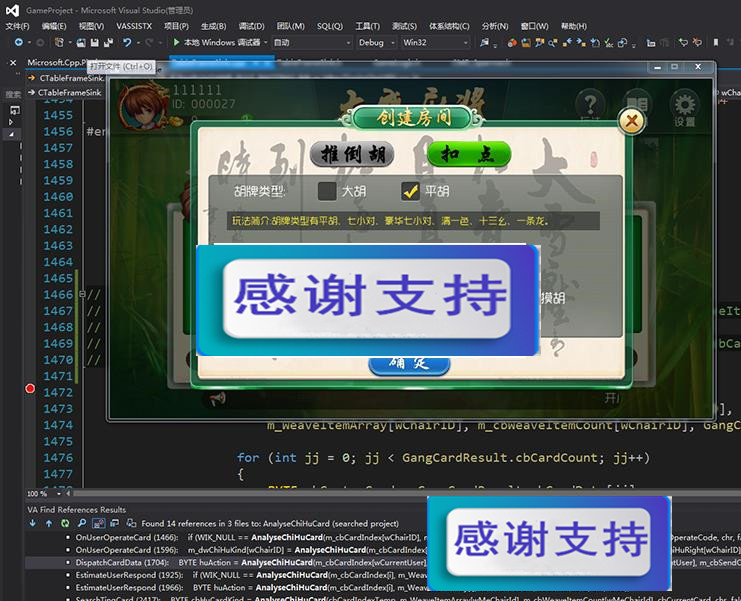Viewport: 741px width, 601px height.
Task: Click the new project toolbar icon
Action: 59,43
